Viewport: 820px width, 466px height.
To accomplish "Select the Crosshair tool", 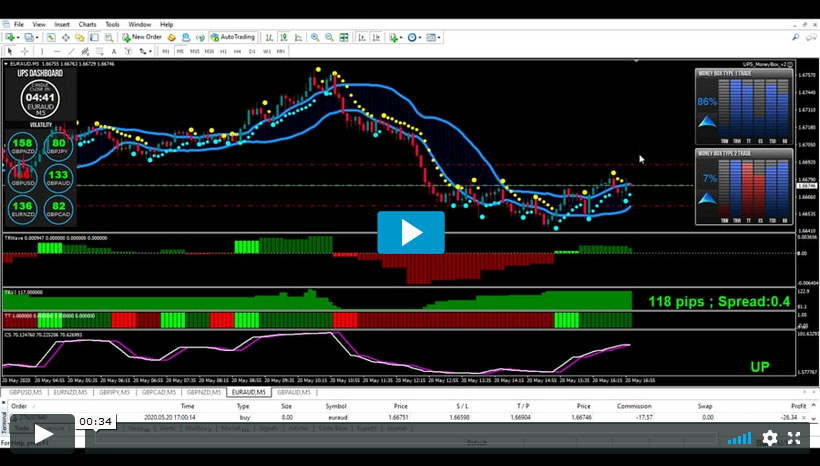I will click(24, 51).
